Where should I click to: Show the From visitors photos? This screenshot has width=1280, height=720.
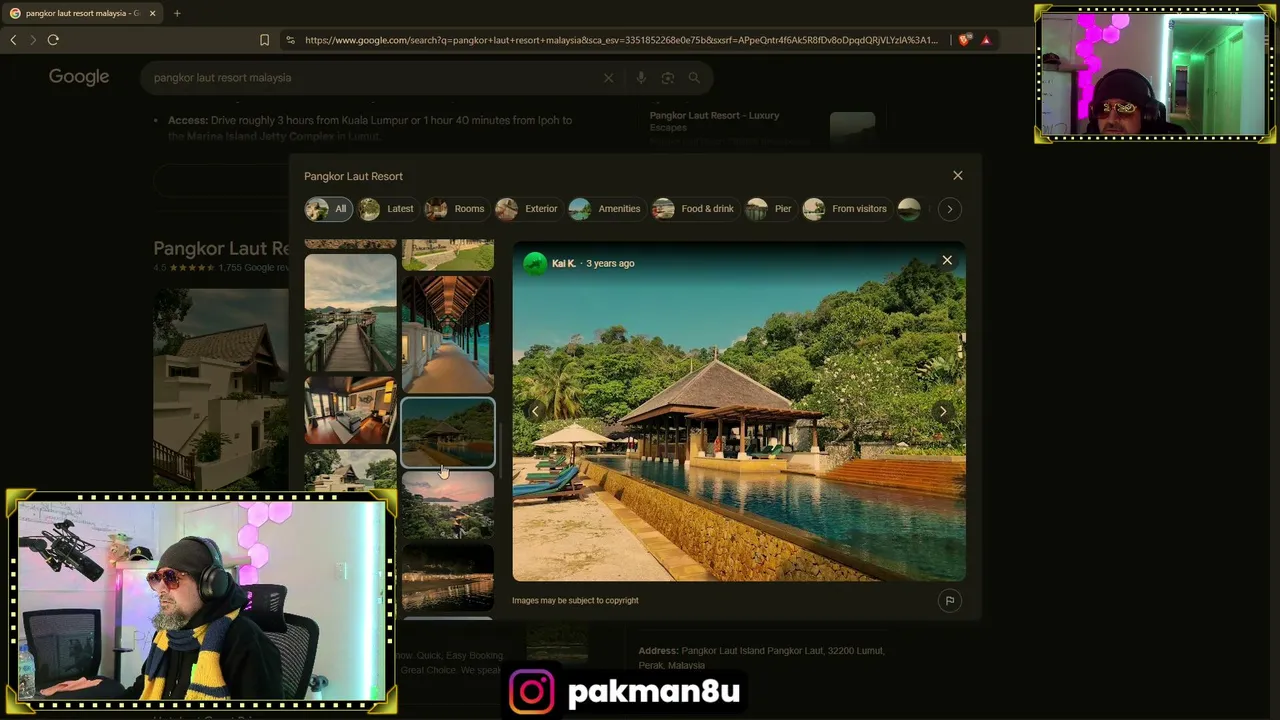click(846, 209)
